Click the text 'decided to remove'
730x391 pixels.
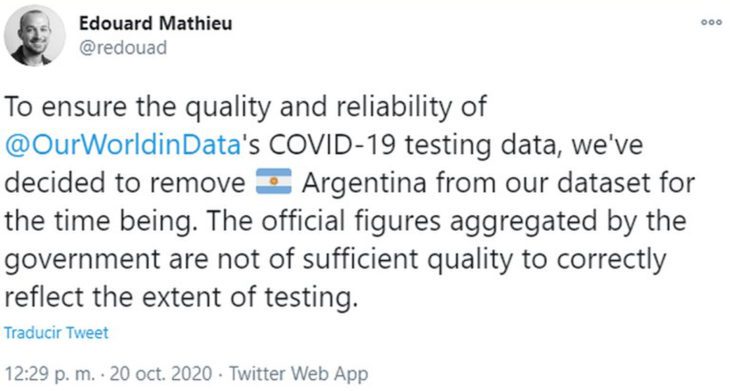(125, 182)
